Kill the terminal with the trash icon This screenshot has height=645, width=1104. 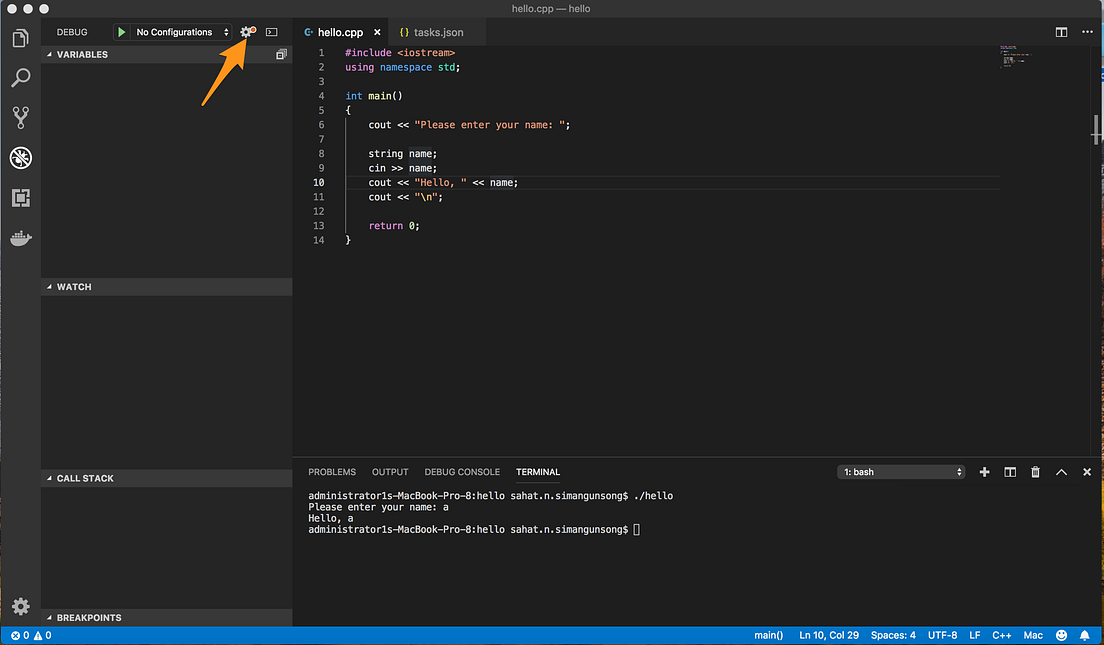[x=1035, y=471]
